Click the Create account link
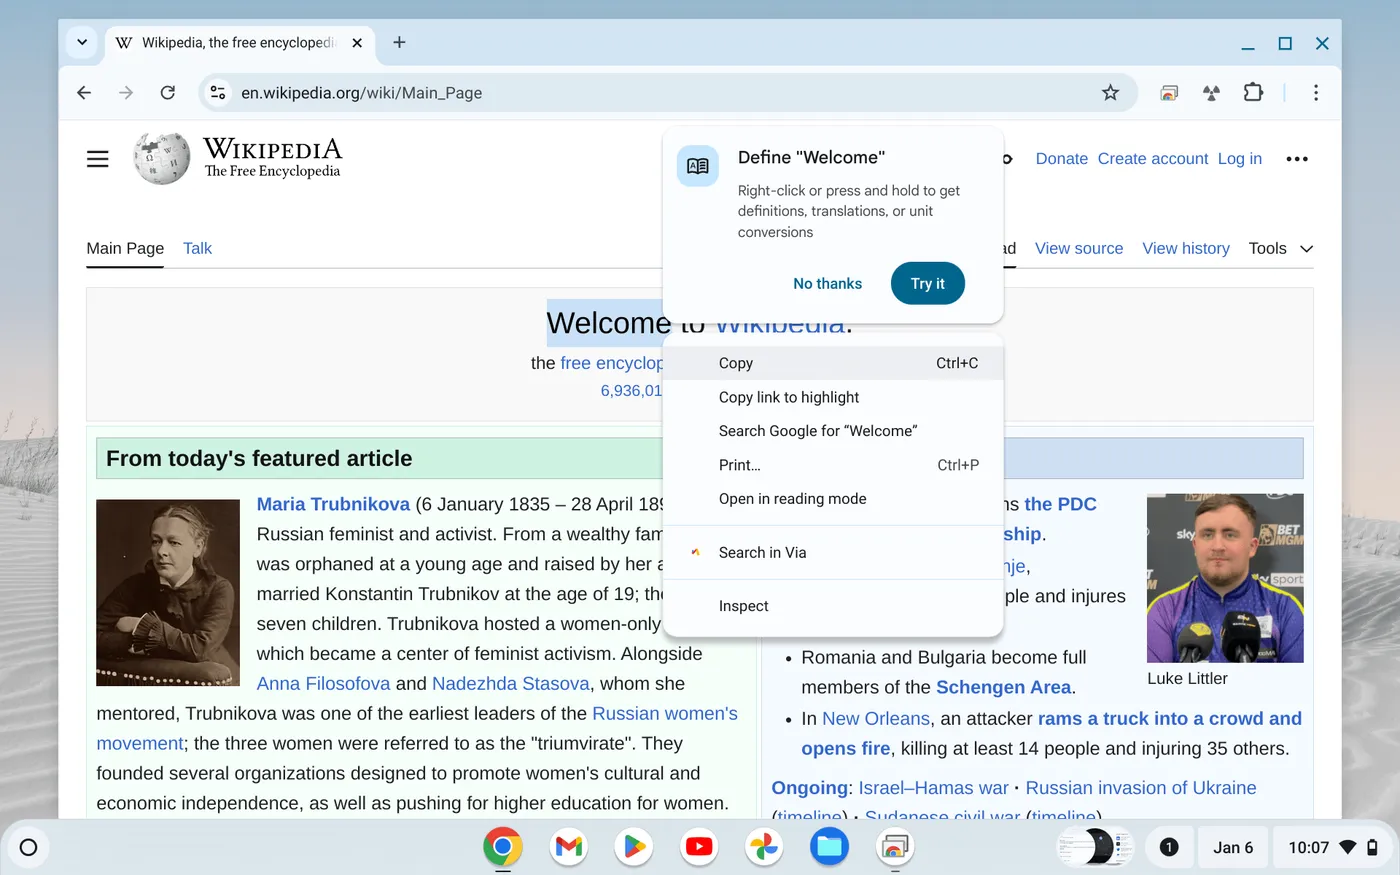 click(1153, 159)
